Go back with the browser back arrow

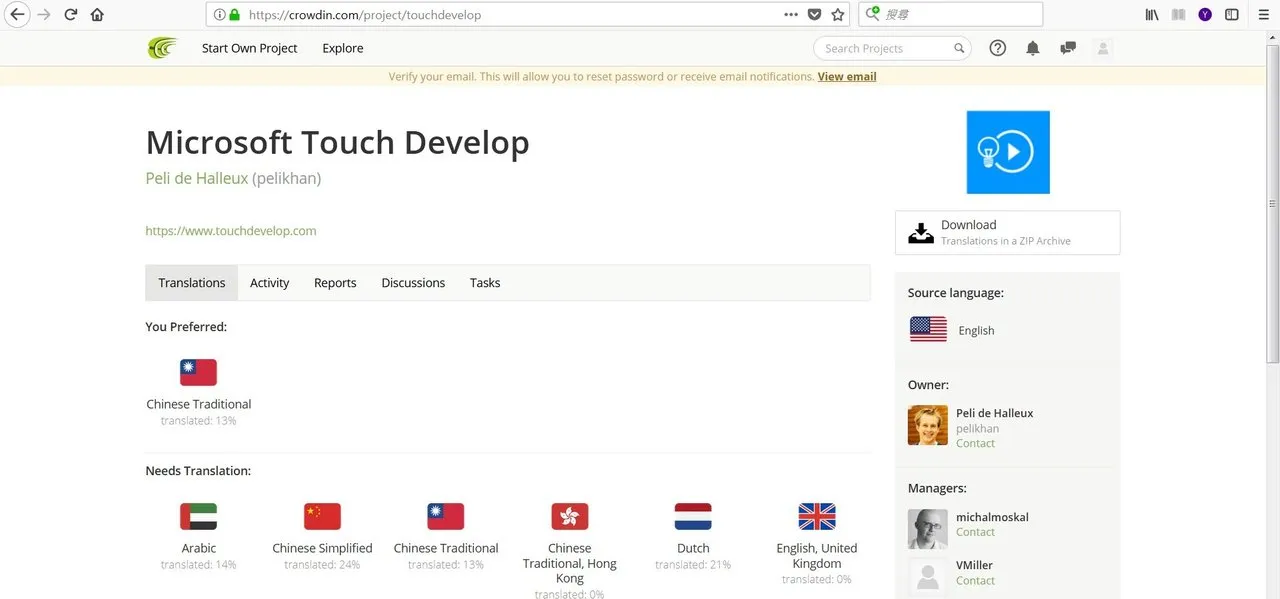click(x=17, y=15)
